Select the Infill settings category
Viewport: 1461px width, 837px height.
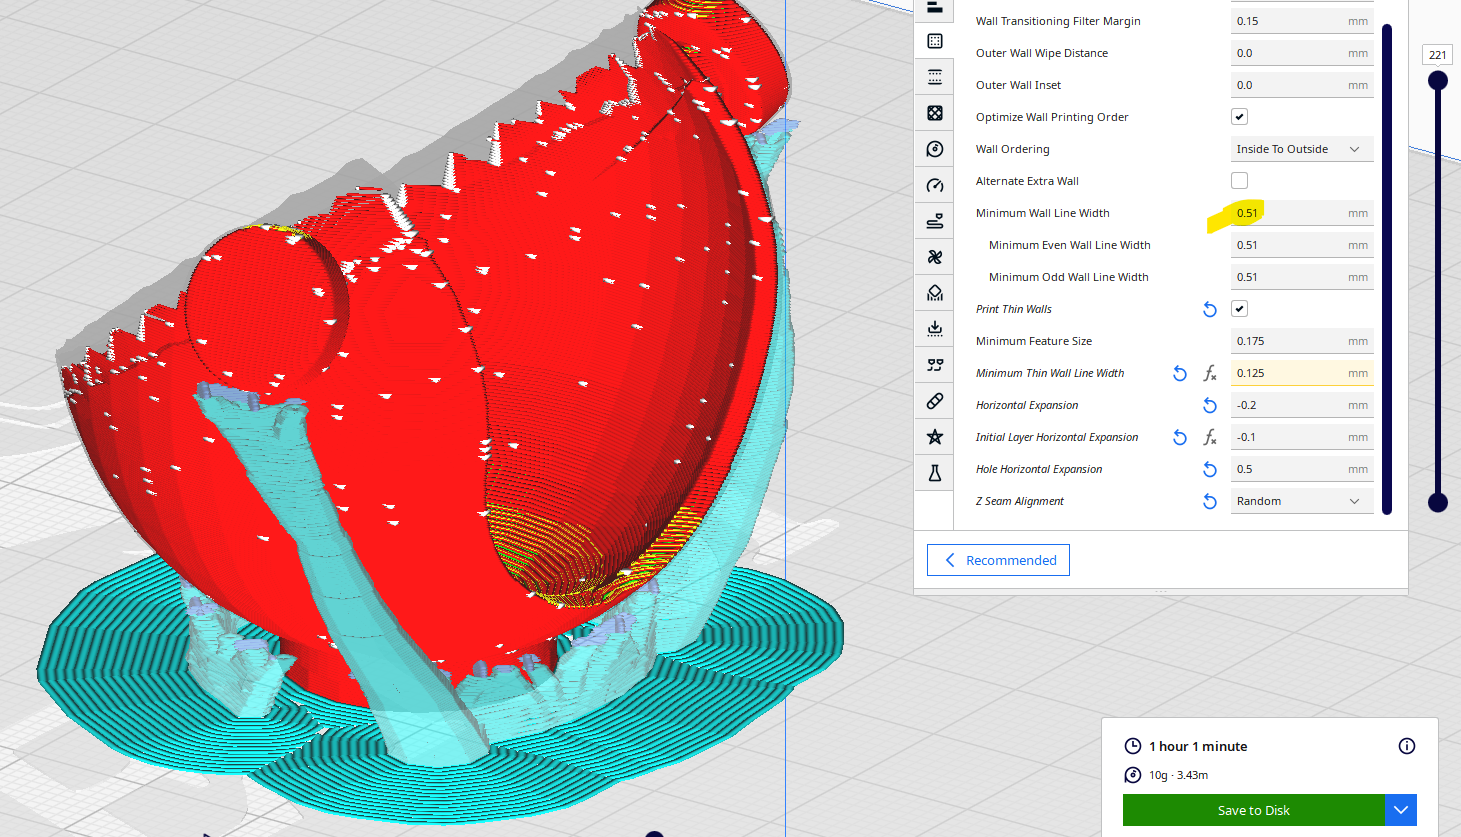(x=934, y=112)
